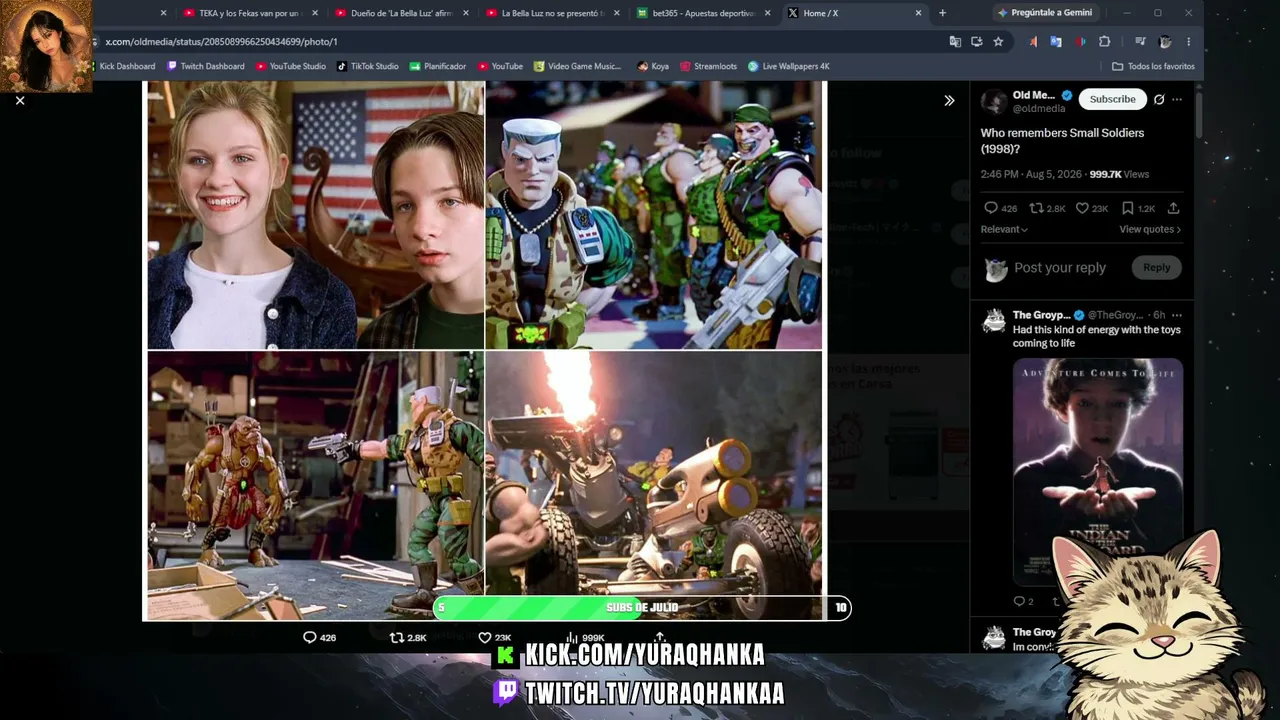Viewport: 1280px width, 720px height.
Task: Open the View quotes link
Action: [1150, 229]
